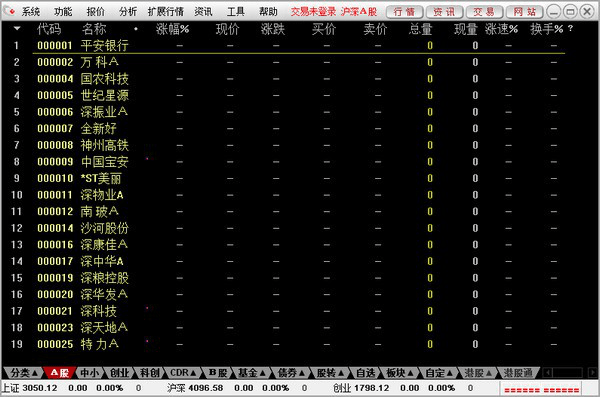Open the column list dropdown arrow
Screen dimensions: 600x397
point(17,28)
